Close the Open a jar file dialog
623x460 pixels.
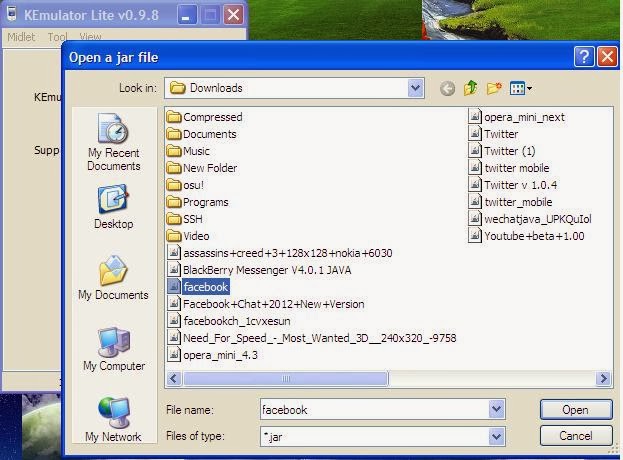608,57
